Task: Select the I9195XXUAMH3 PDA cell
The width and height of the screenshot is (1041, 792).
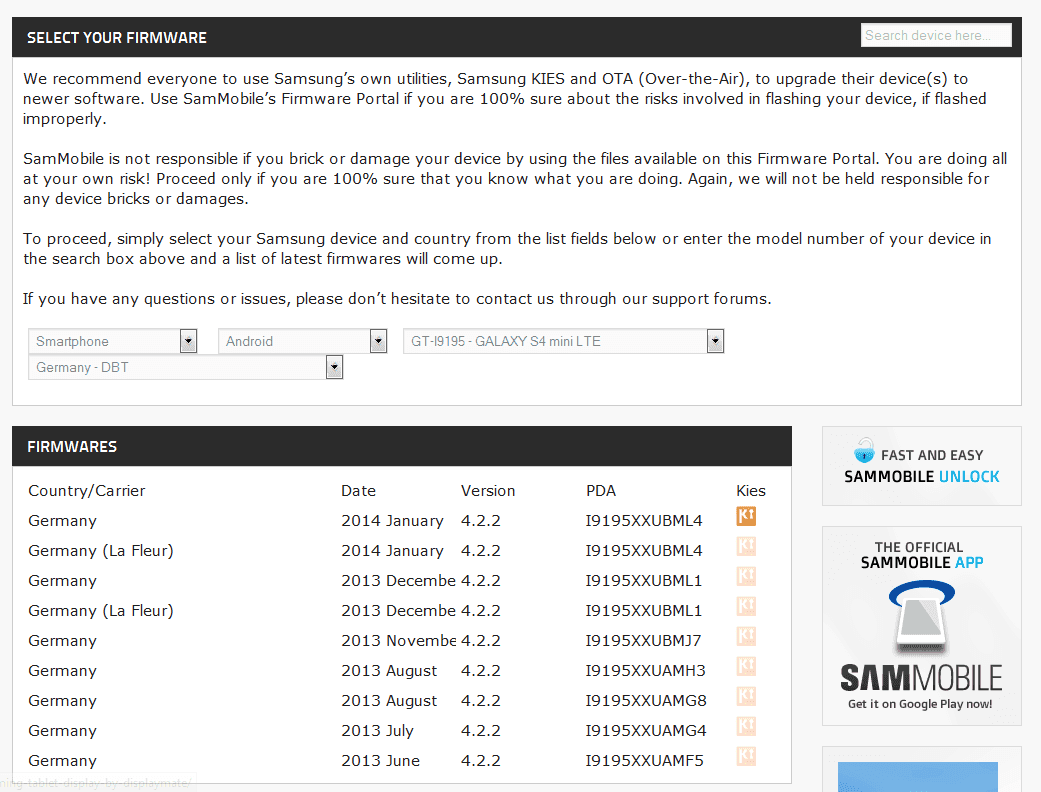Action: (x=645, y=671)
